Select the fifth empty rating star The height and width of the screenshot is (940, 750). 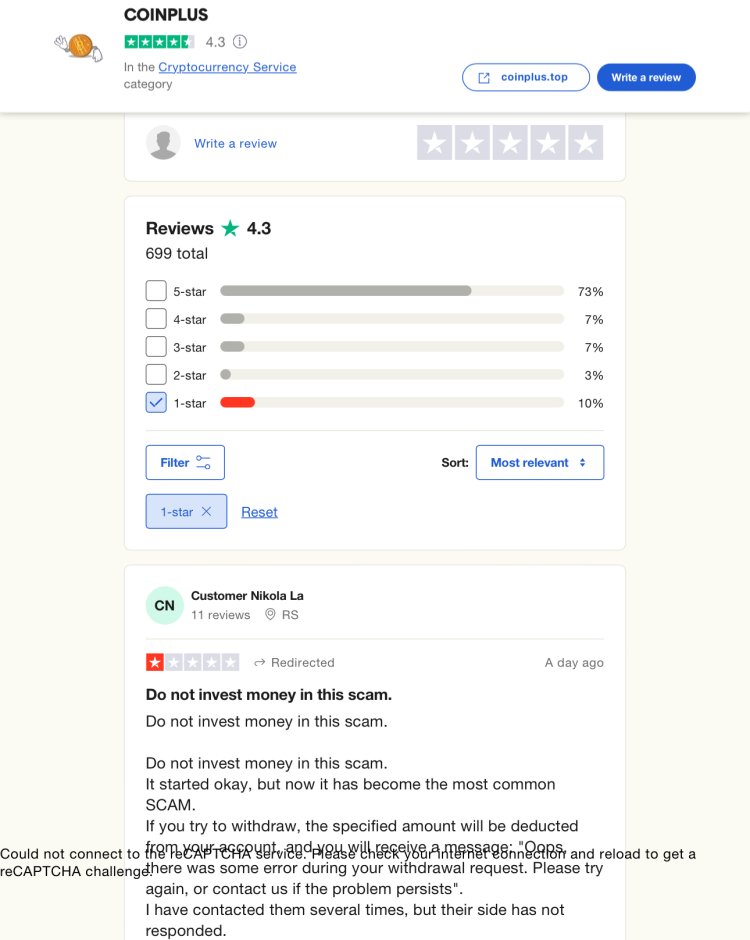[x=586, y=143]
